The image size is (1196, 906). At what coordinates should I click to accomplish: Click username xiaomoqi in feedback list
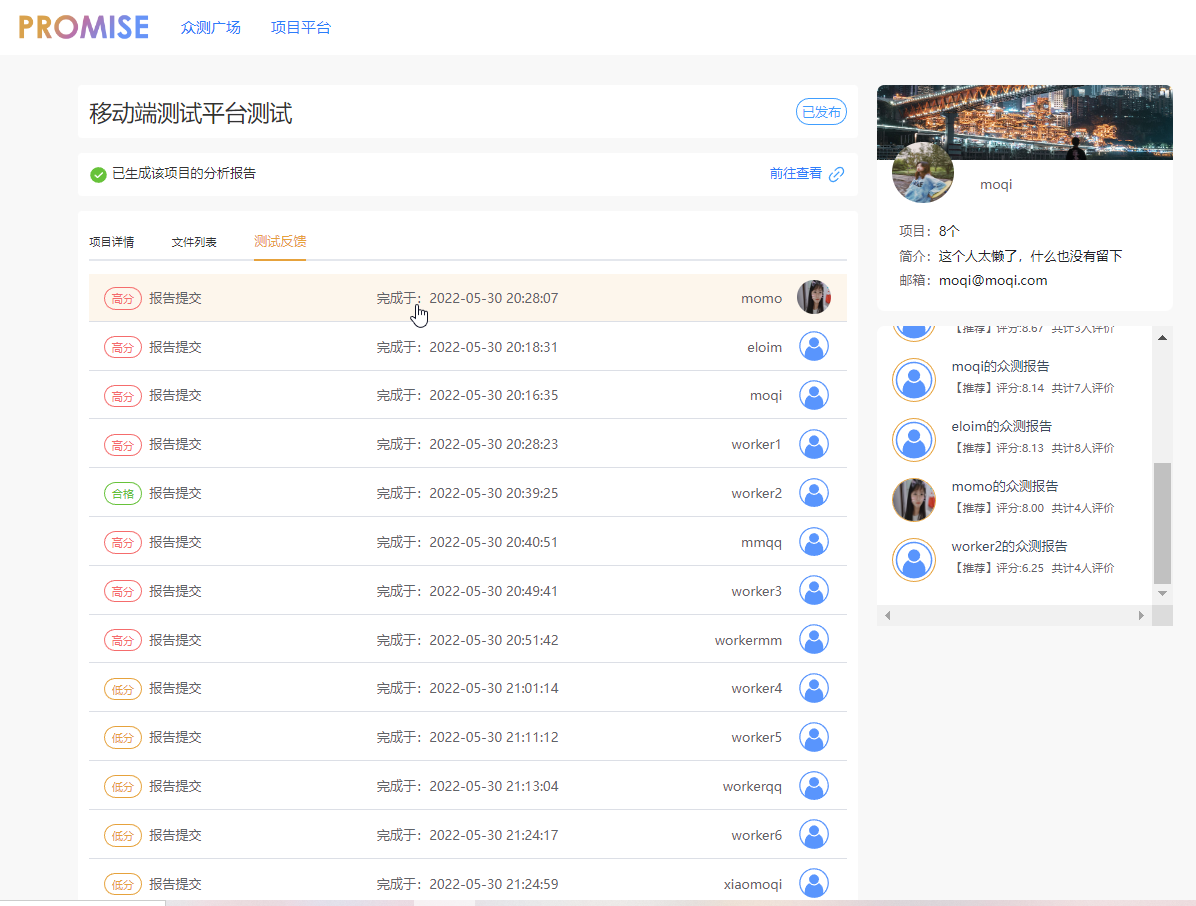click(x=753, y=884)
